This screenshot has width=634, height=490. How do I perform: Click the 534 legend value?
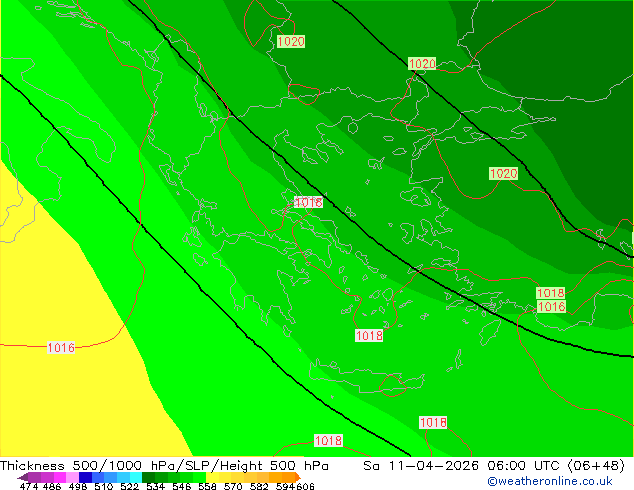pos(155,486)
